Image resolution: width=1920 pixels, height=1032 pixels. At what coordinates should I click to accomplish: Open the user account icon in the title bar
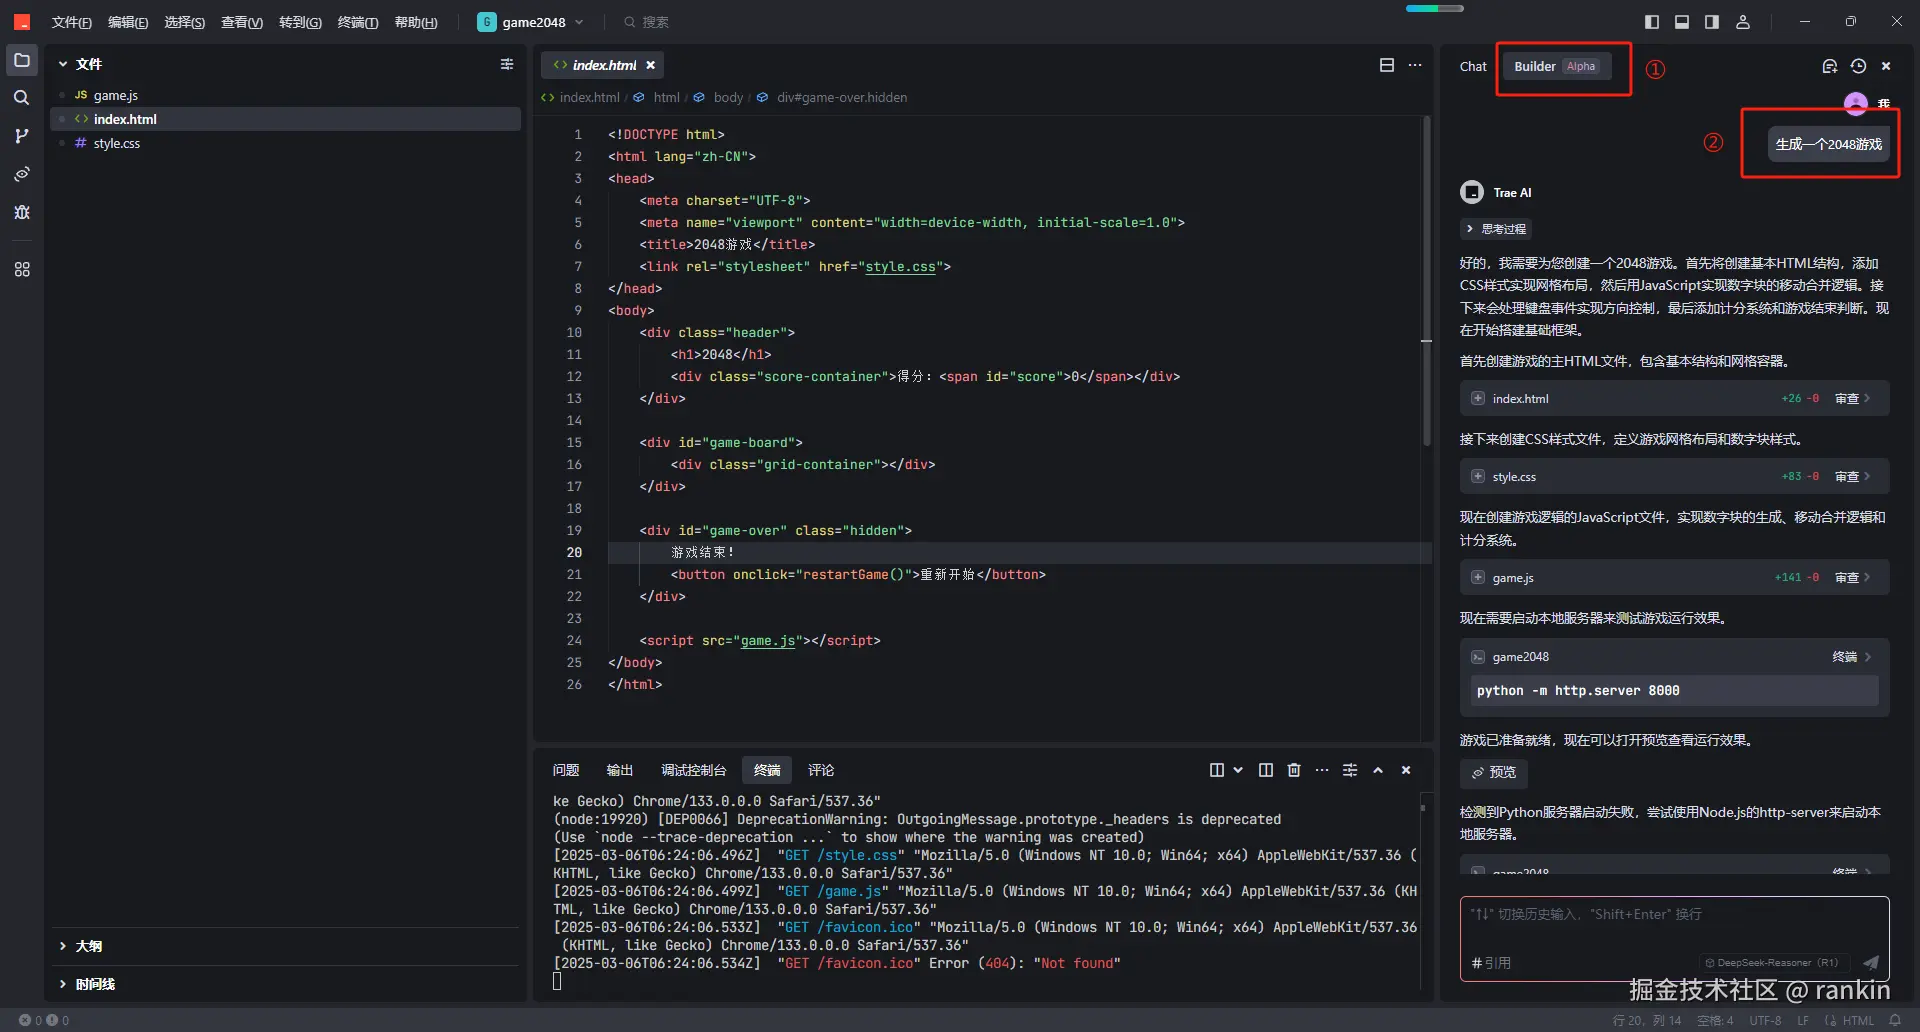[1743, 22]
